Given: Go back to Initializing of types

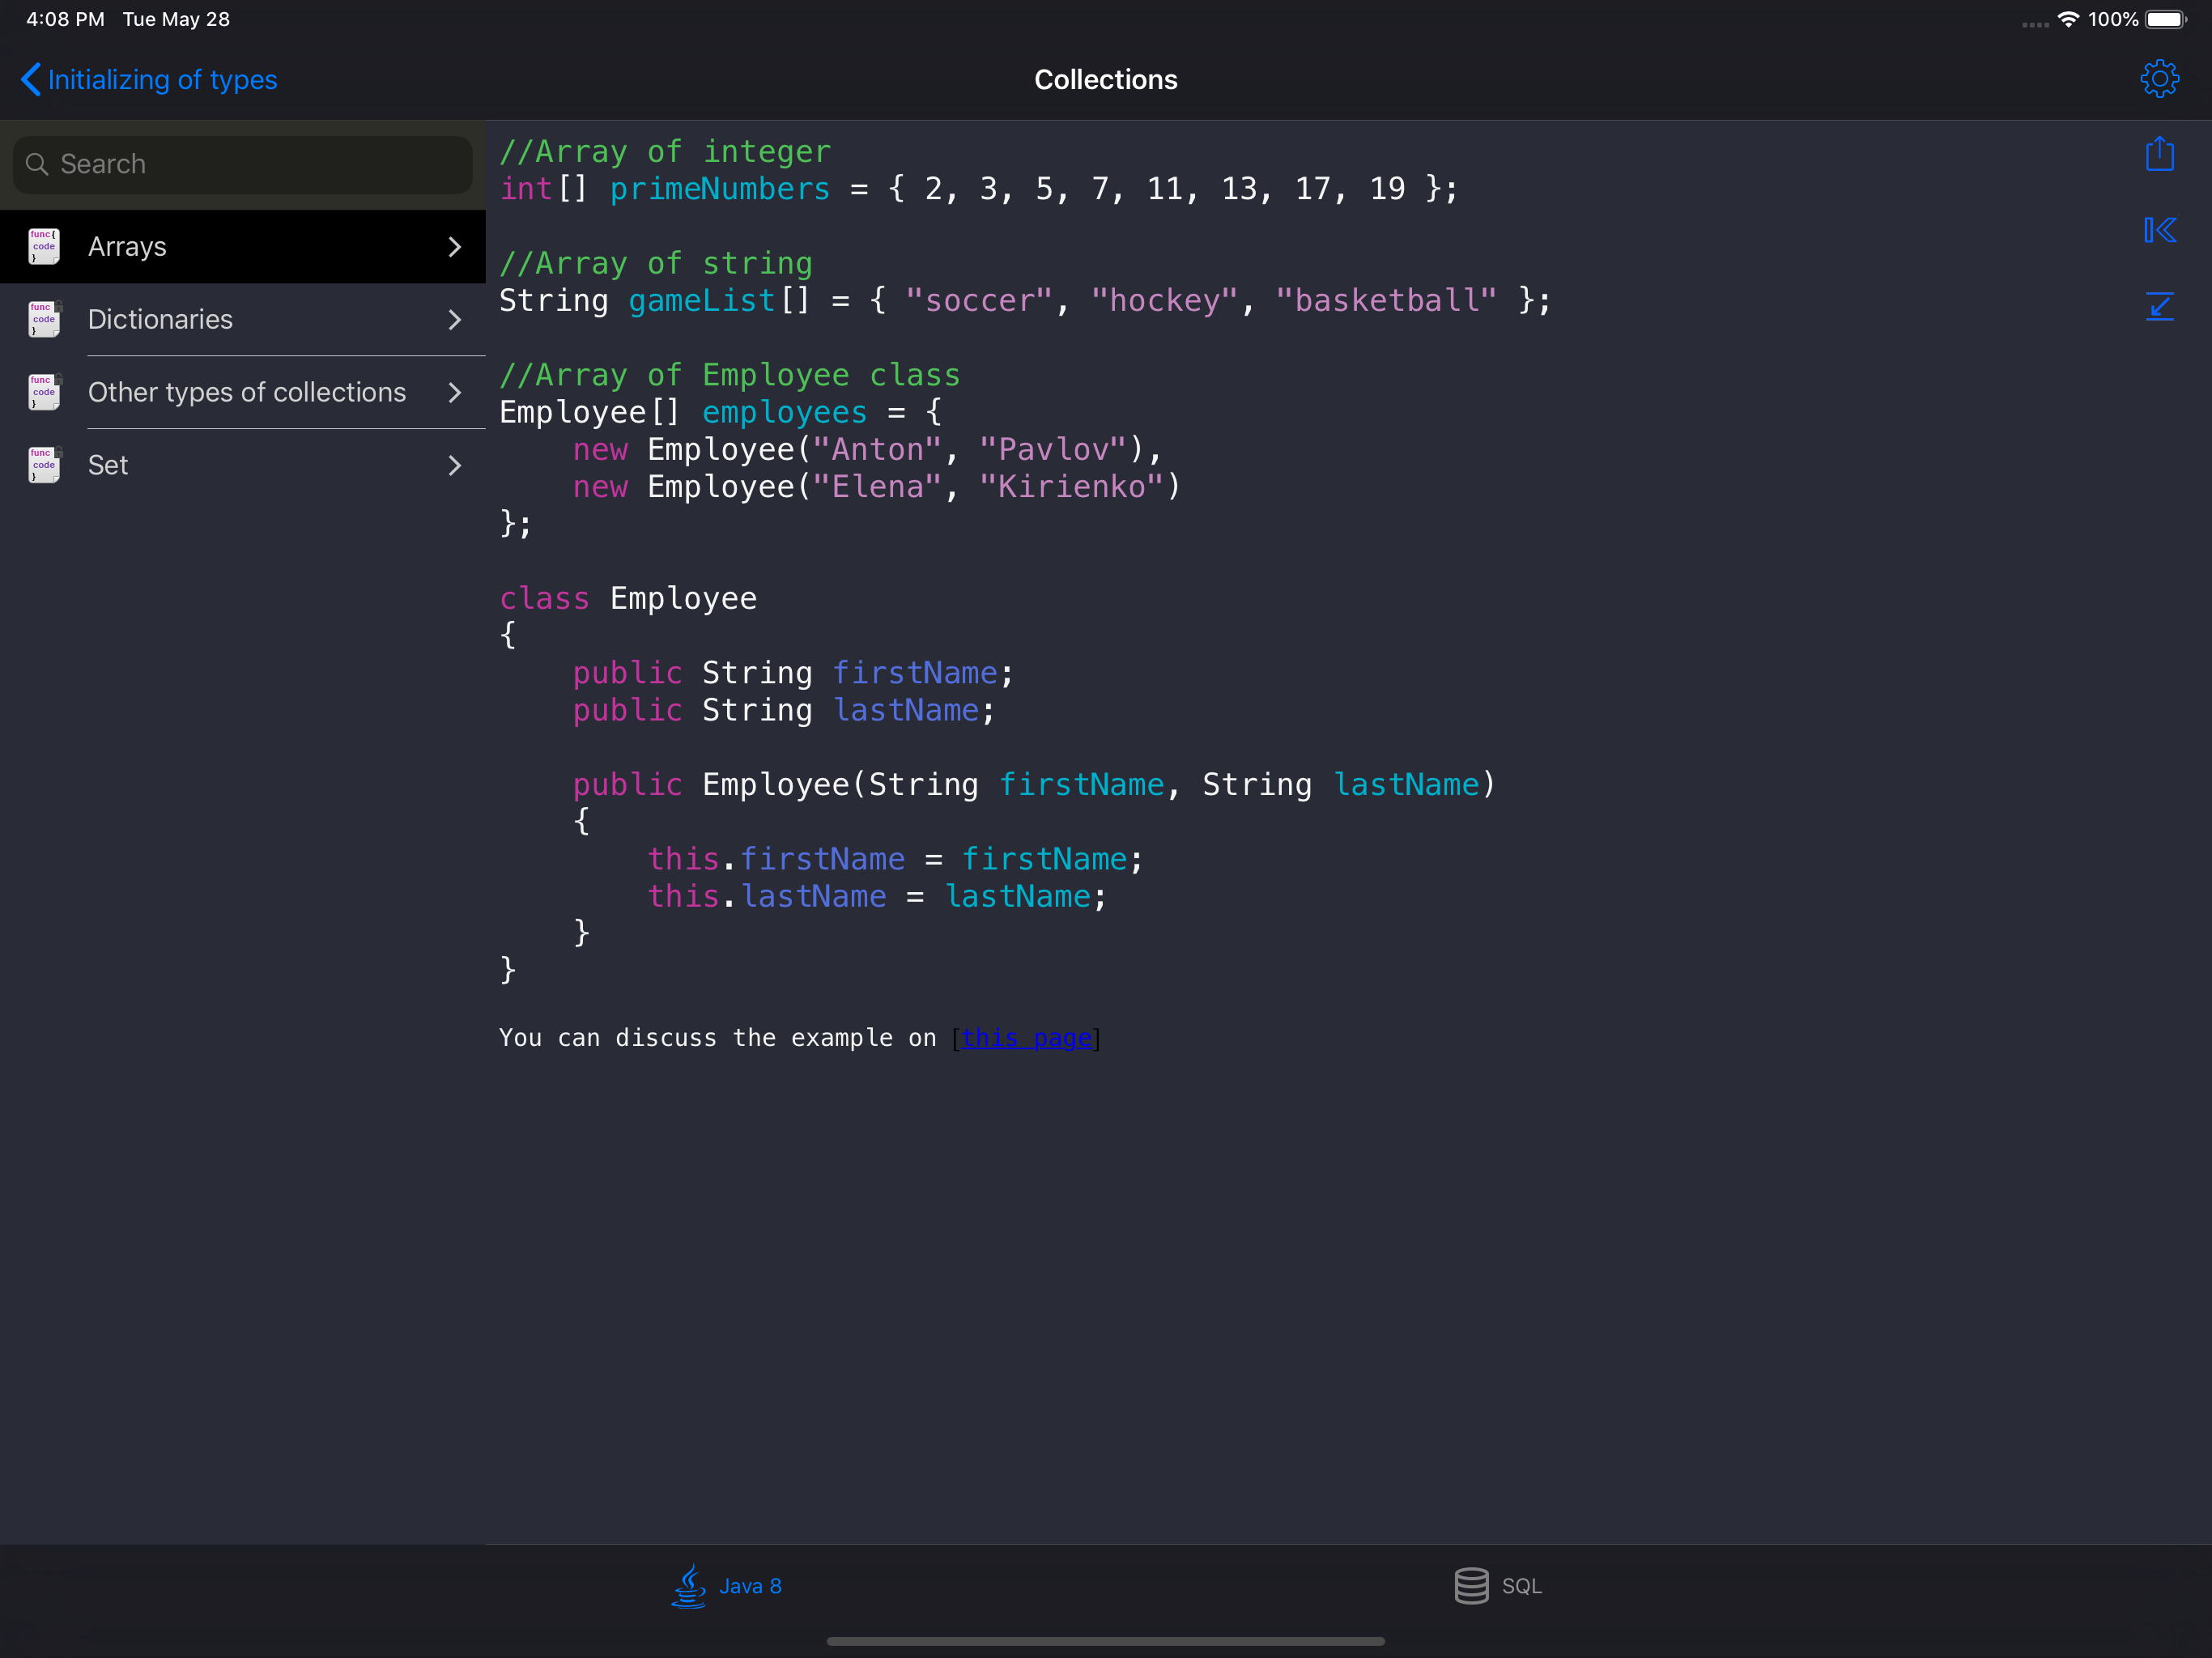Looking at the screenshot, I should [150, 79].
